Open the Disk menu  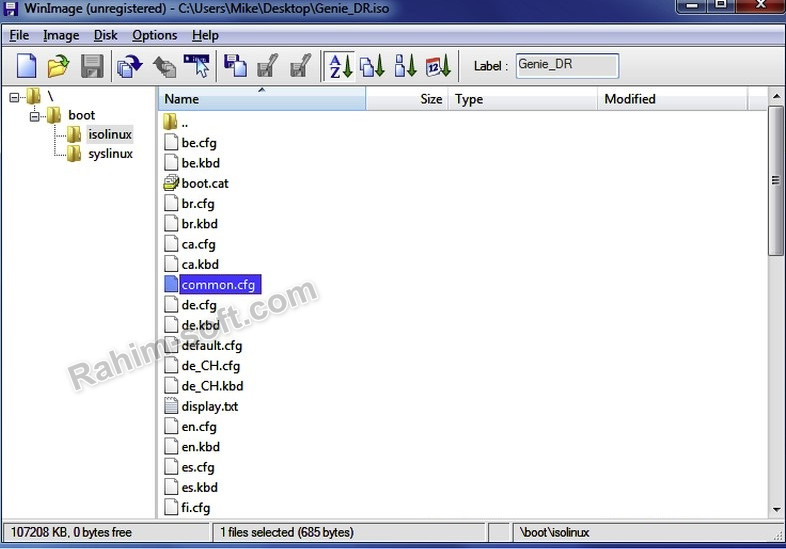(106, 35)
